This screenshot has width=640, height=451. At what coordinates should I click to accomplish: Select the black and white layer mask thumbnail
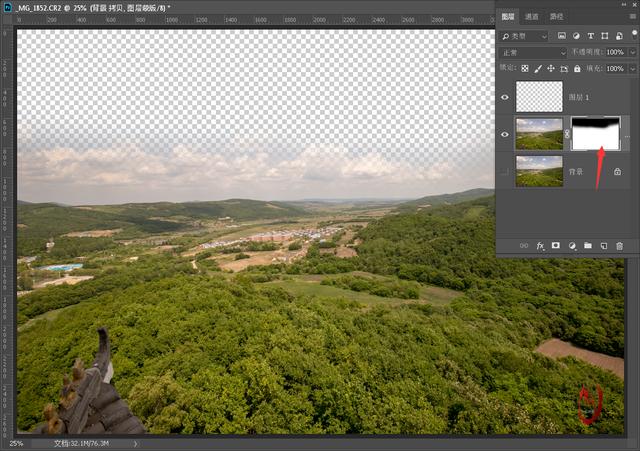595,133
